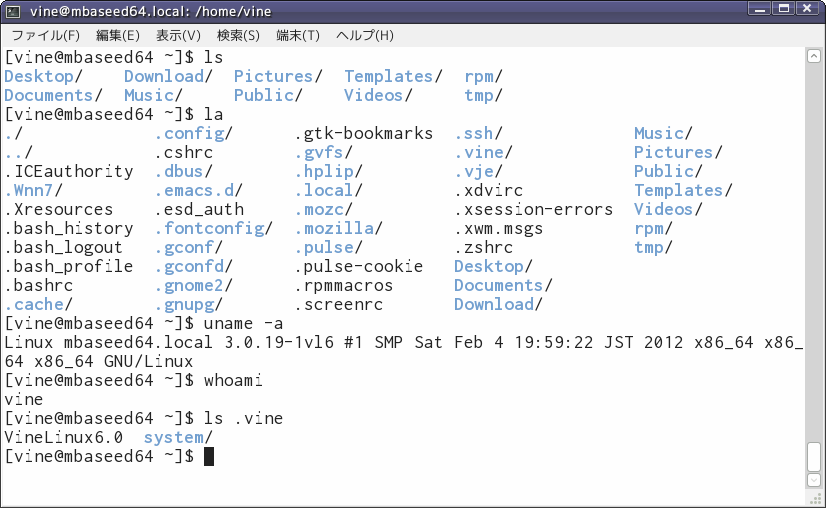Click the .bash_history file name
Image resolution: width=826 pixels, height=508 pixels.
69,229
